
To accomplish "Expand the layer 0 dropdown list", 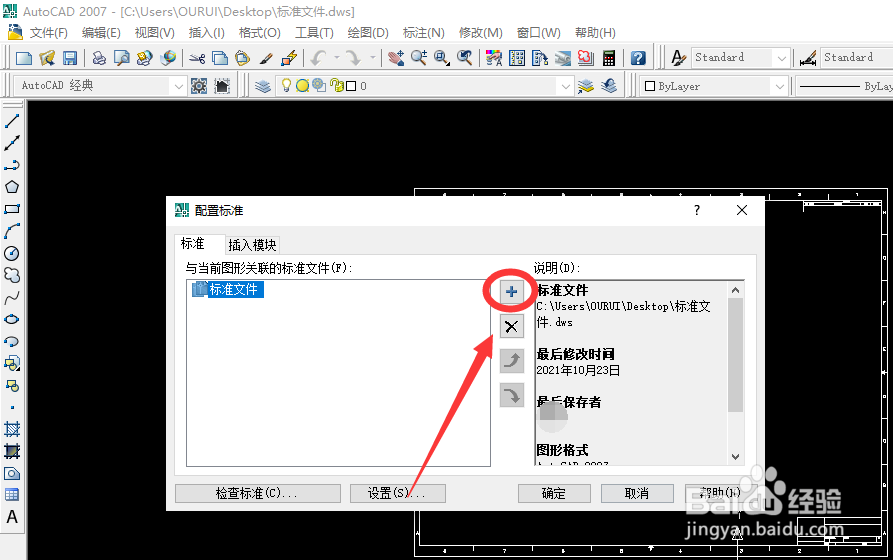I will click(x=565, y=86).
